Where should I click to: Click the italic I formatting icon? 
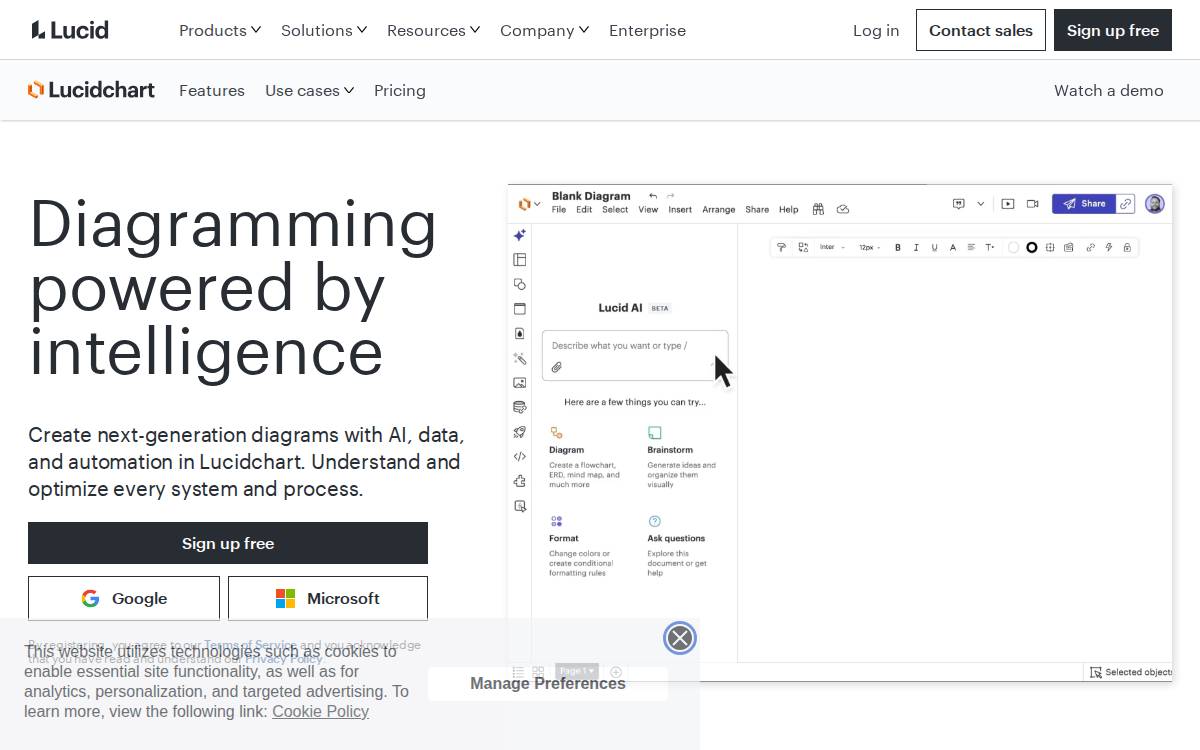916,247
